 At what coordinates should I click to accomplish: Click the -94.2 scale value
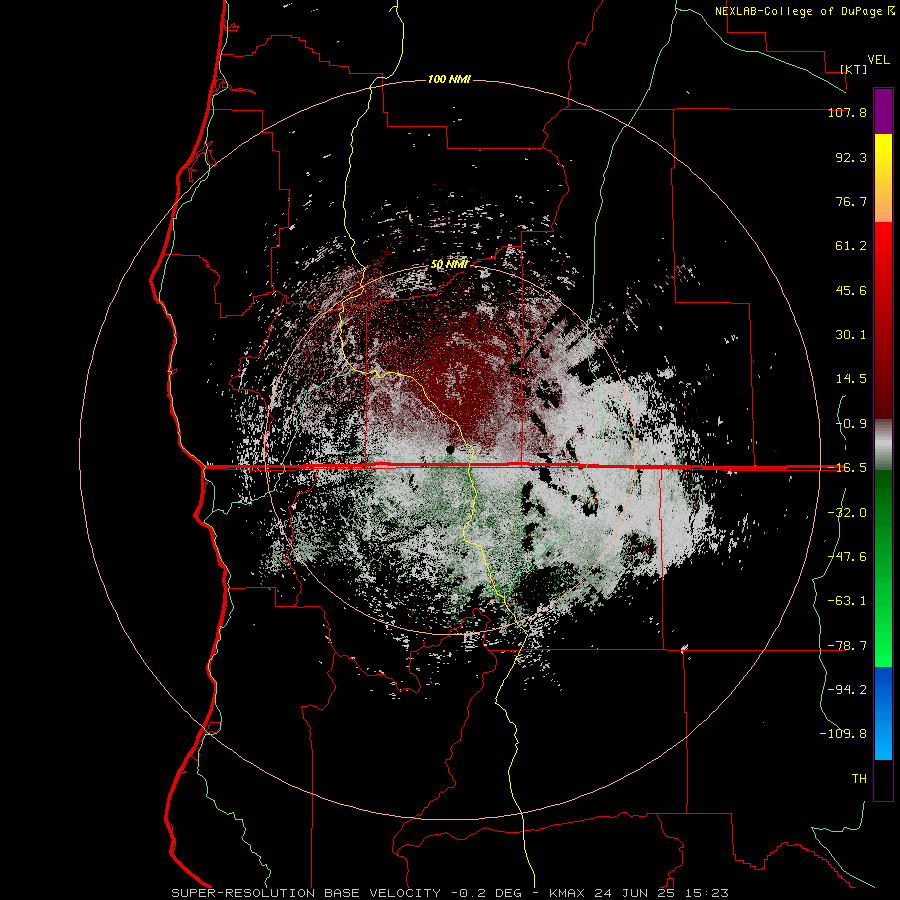[x=847, y=689]
